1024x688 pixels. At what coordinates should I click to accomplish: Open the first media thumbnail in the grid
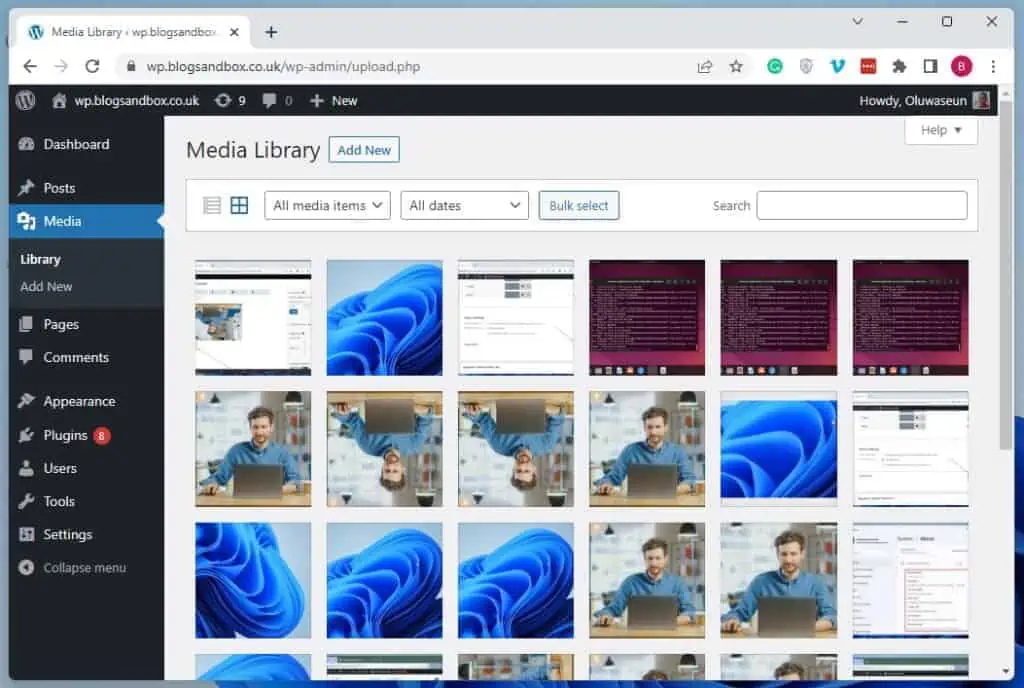[x=253, y=317]
